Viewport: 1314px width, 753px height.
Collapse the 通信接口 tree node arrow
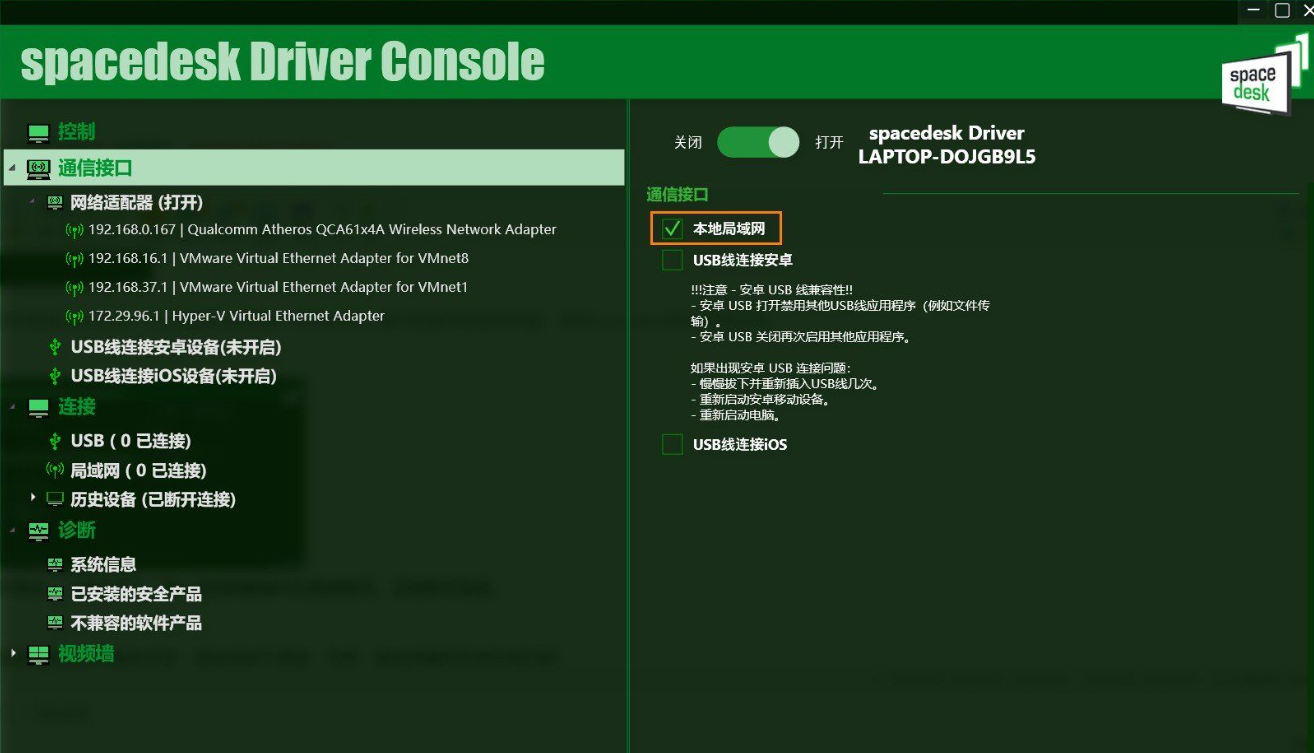tap(13, 168)
